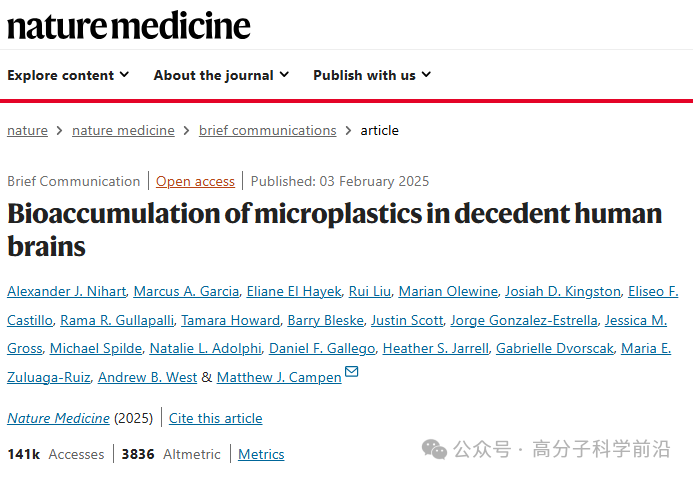
Task: Select author Marcus A. Garcia
Action: click(x=186, y=291)
